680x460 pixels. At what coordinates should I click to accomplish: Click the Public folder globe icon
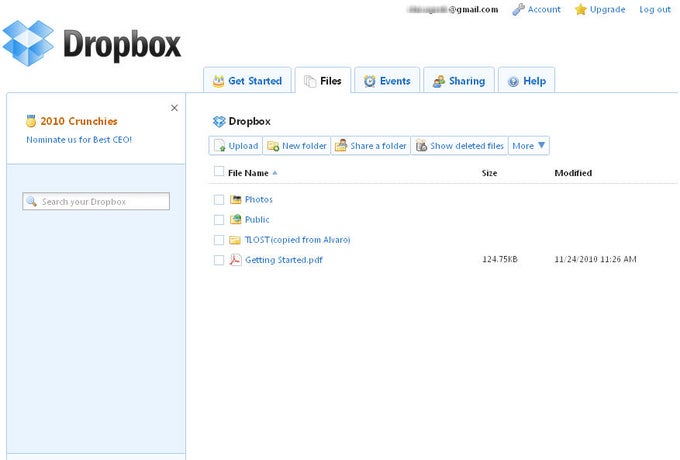pos(235,219)
